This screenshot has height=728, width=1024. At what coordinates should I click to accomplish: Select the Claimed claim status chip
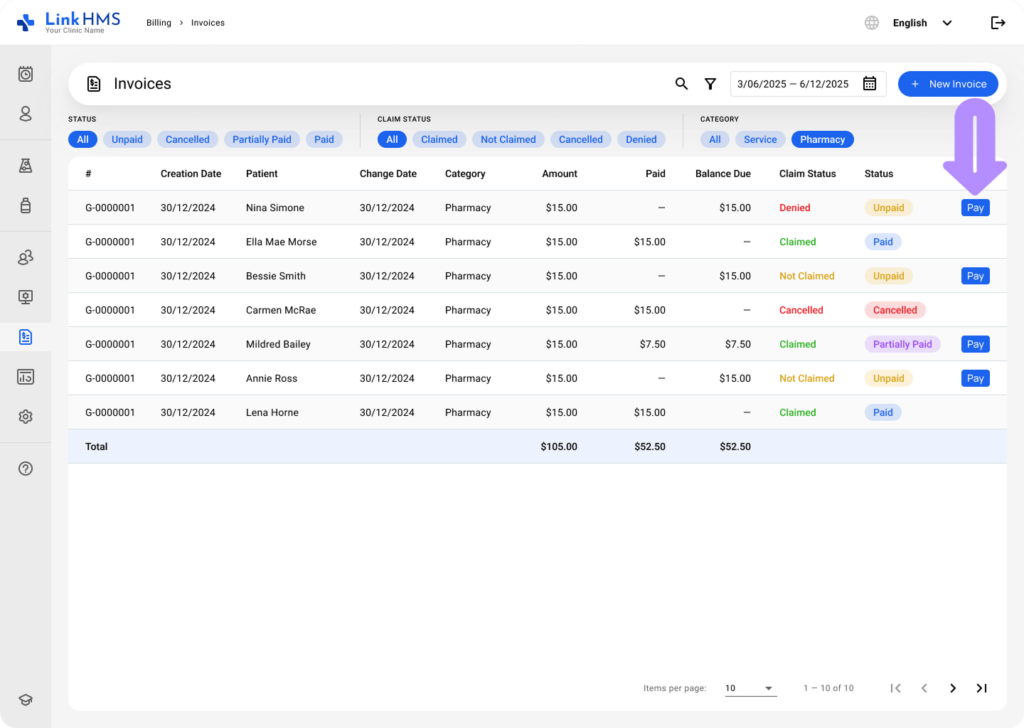point(439,139)
